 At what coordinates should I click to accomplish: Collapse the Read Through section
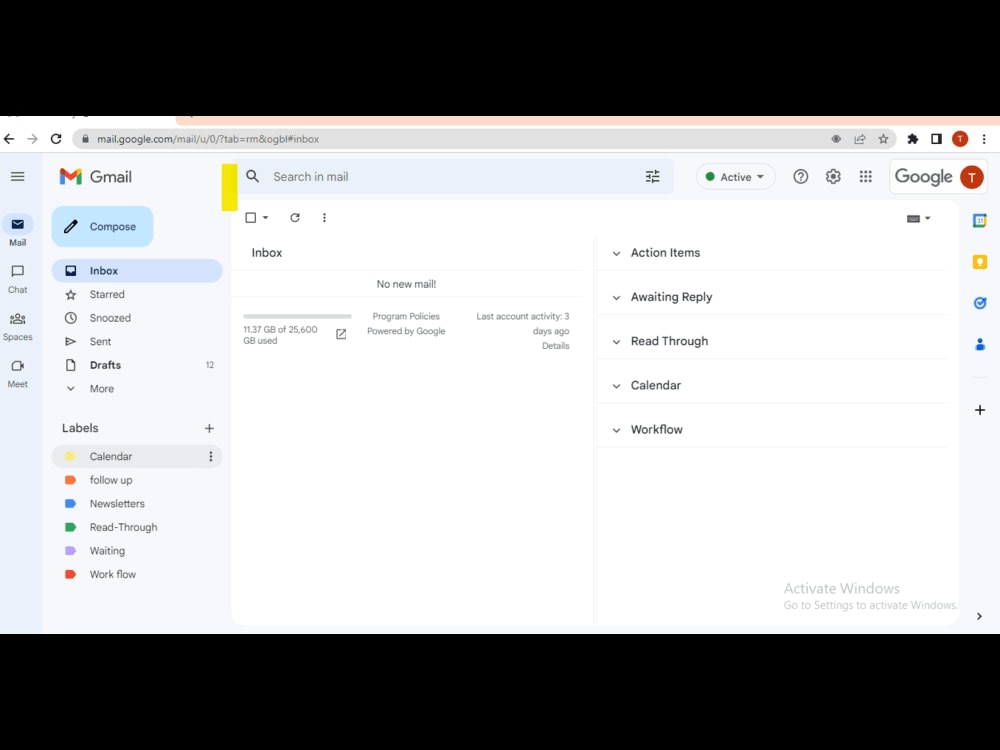616,341
